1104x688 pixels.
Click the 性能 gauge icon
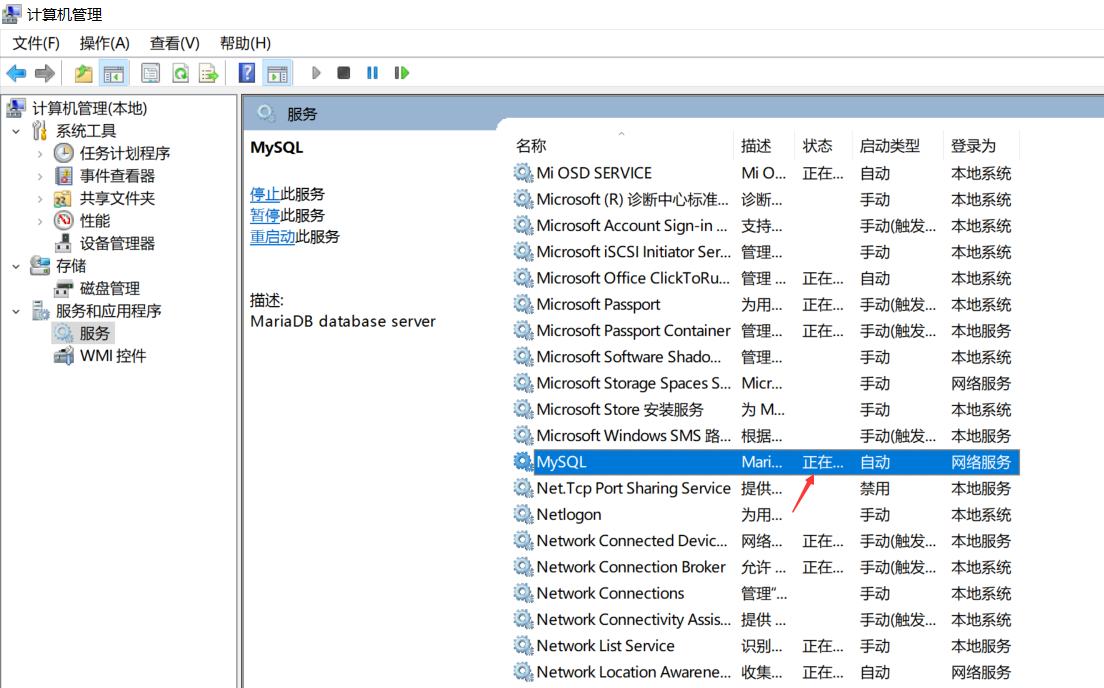tap(63, 221)
